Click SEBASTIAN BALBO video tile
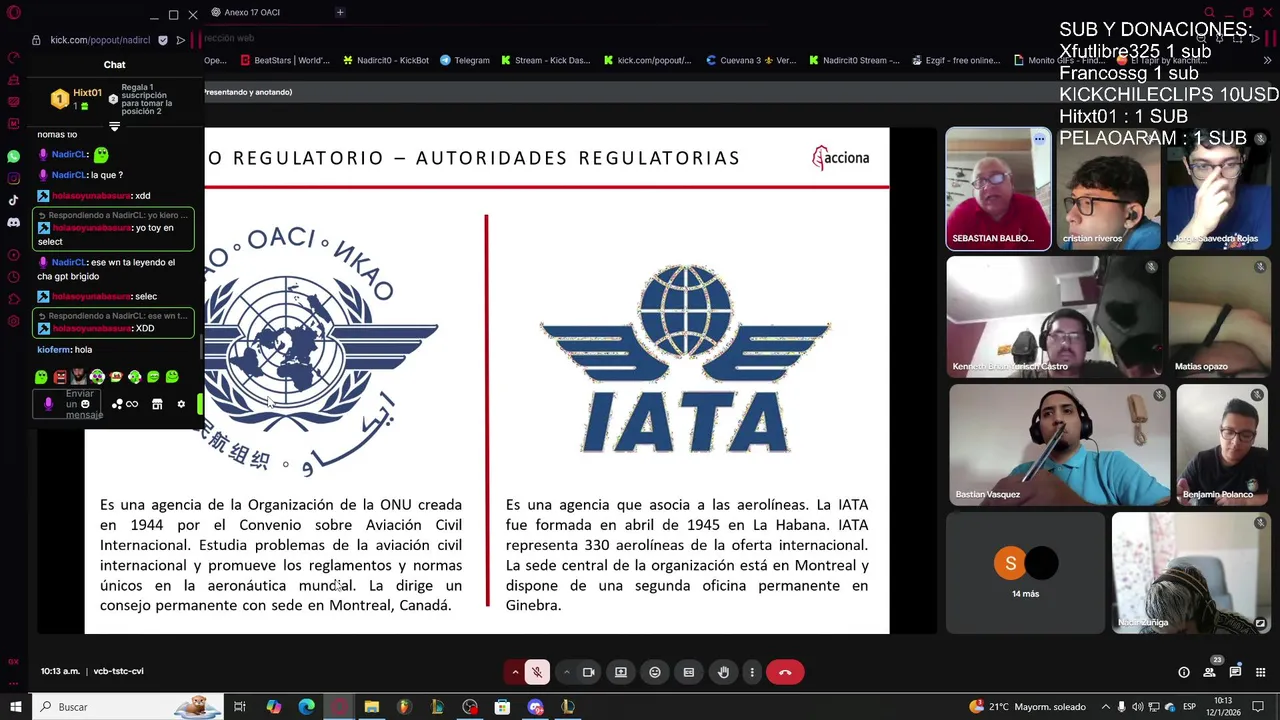The width and height of the screenshot is (1280, 720). tap(998, 188)
